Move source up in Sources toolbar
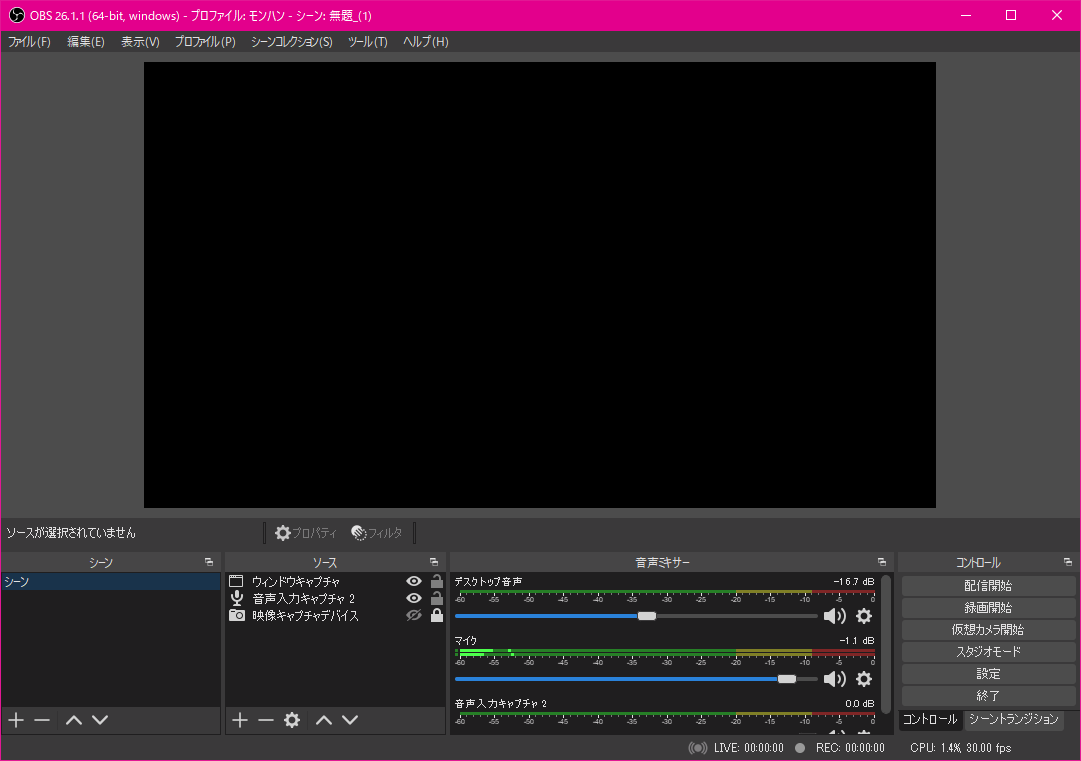The image size is (1081, 761). [324, 720]
